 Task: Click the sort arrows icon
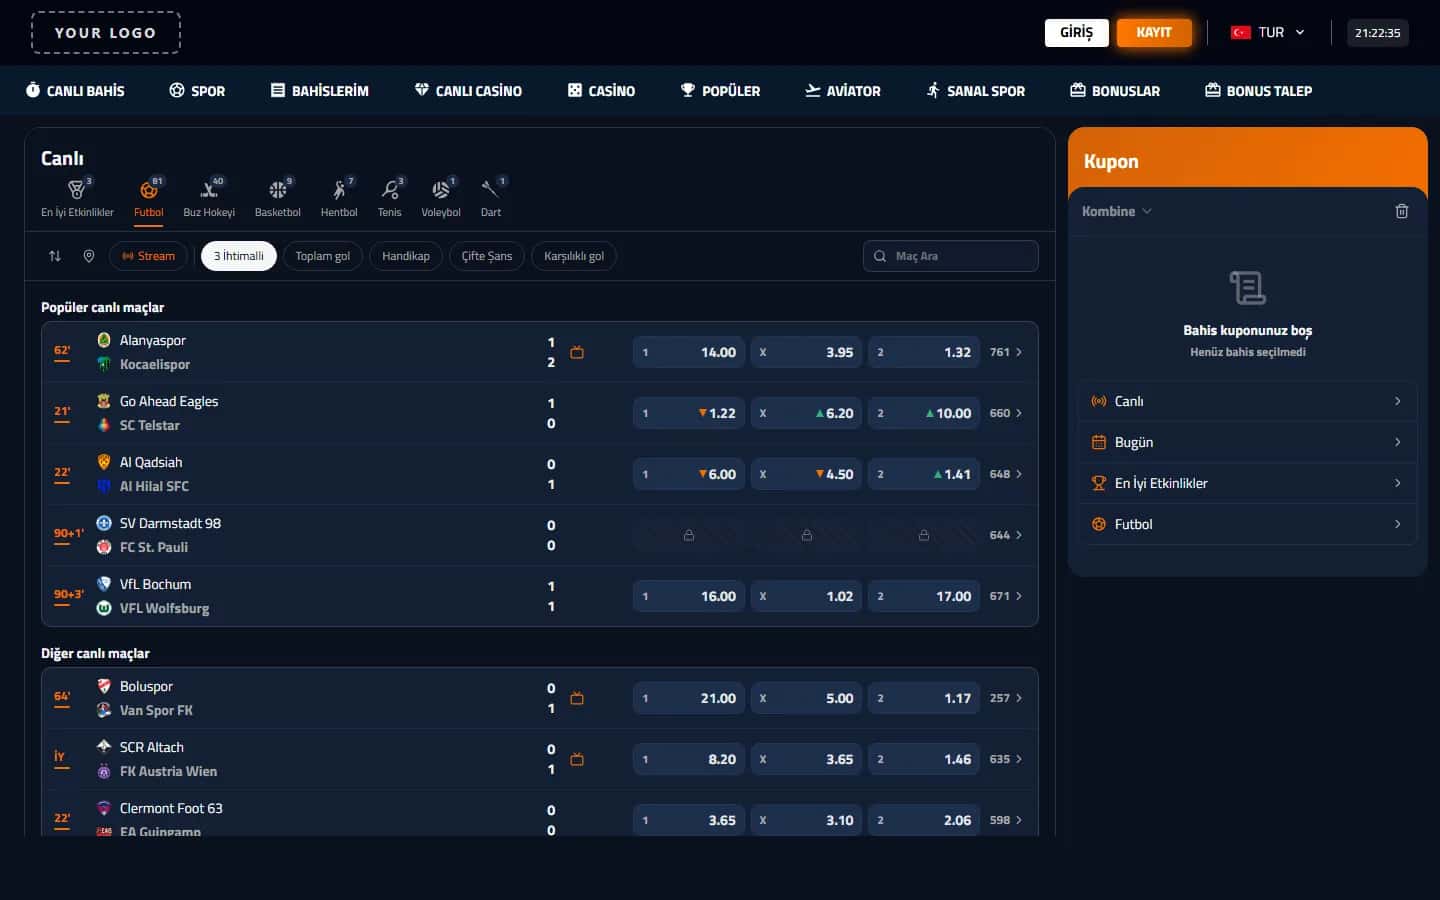tap(55, 256)
